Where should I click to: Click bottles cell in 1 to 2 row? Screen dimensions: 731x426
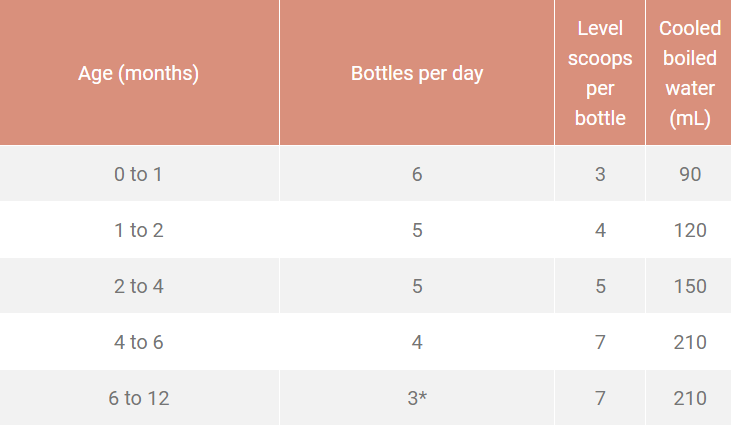[x=417, y=230]
